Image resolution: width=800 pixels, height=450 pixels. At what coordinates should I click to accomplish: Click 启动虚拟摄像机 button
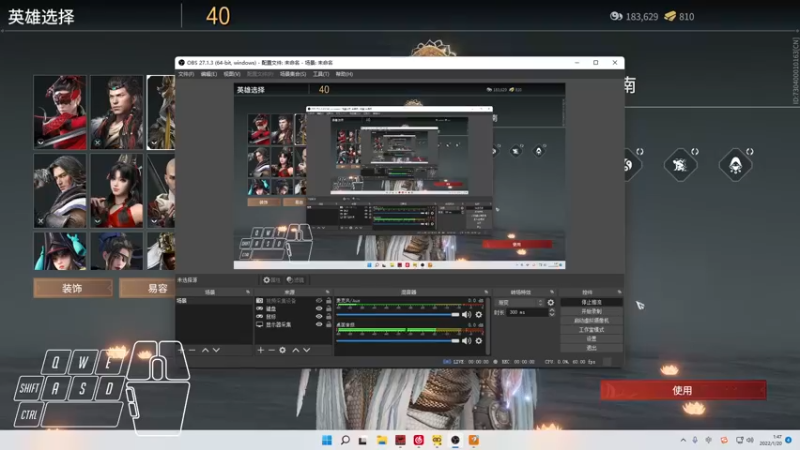click(x=591, y=320)
